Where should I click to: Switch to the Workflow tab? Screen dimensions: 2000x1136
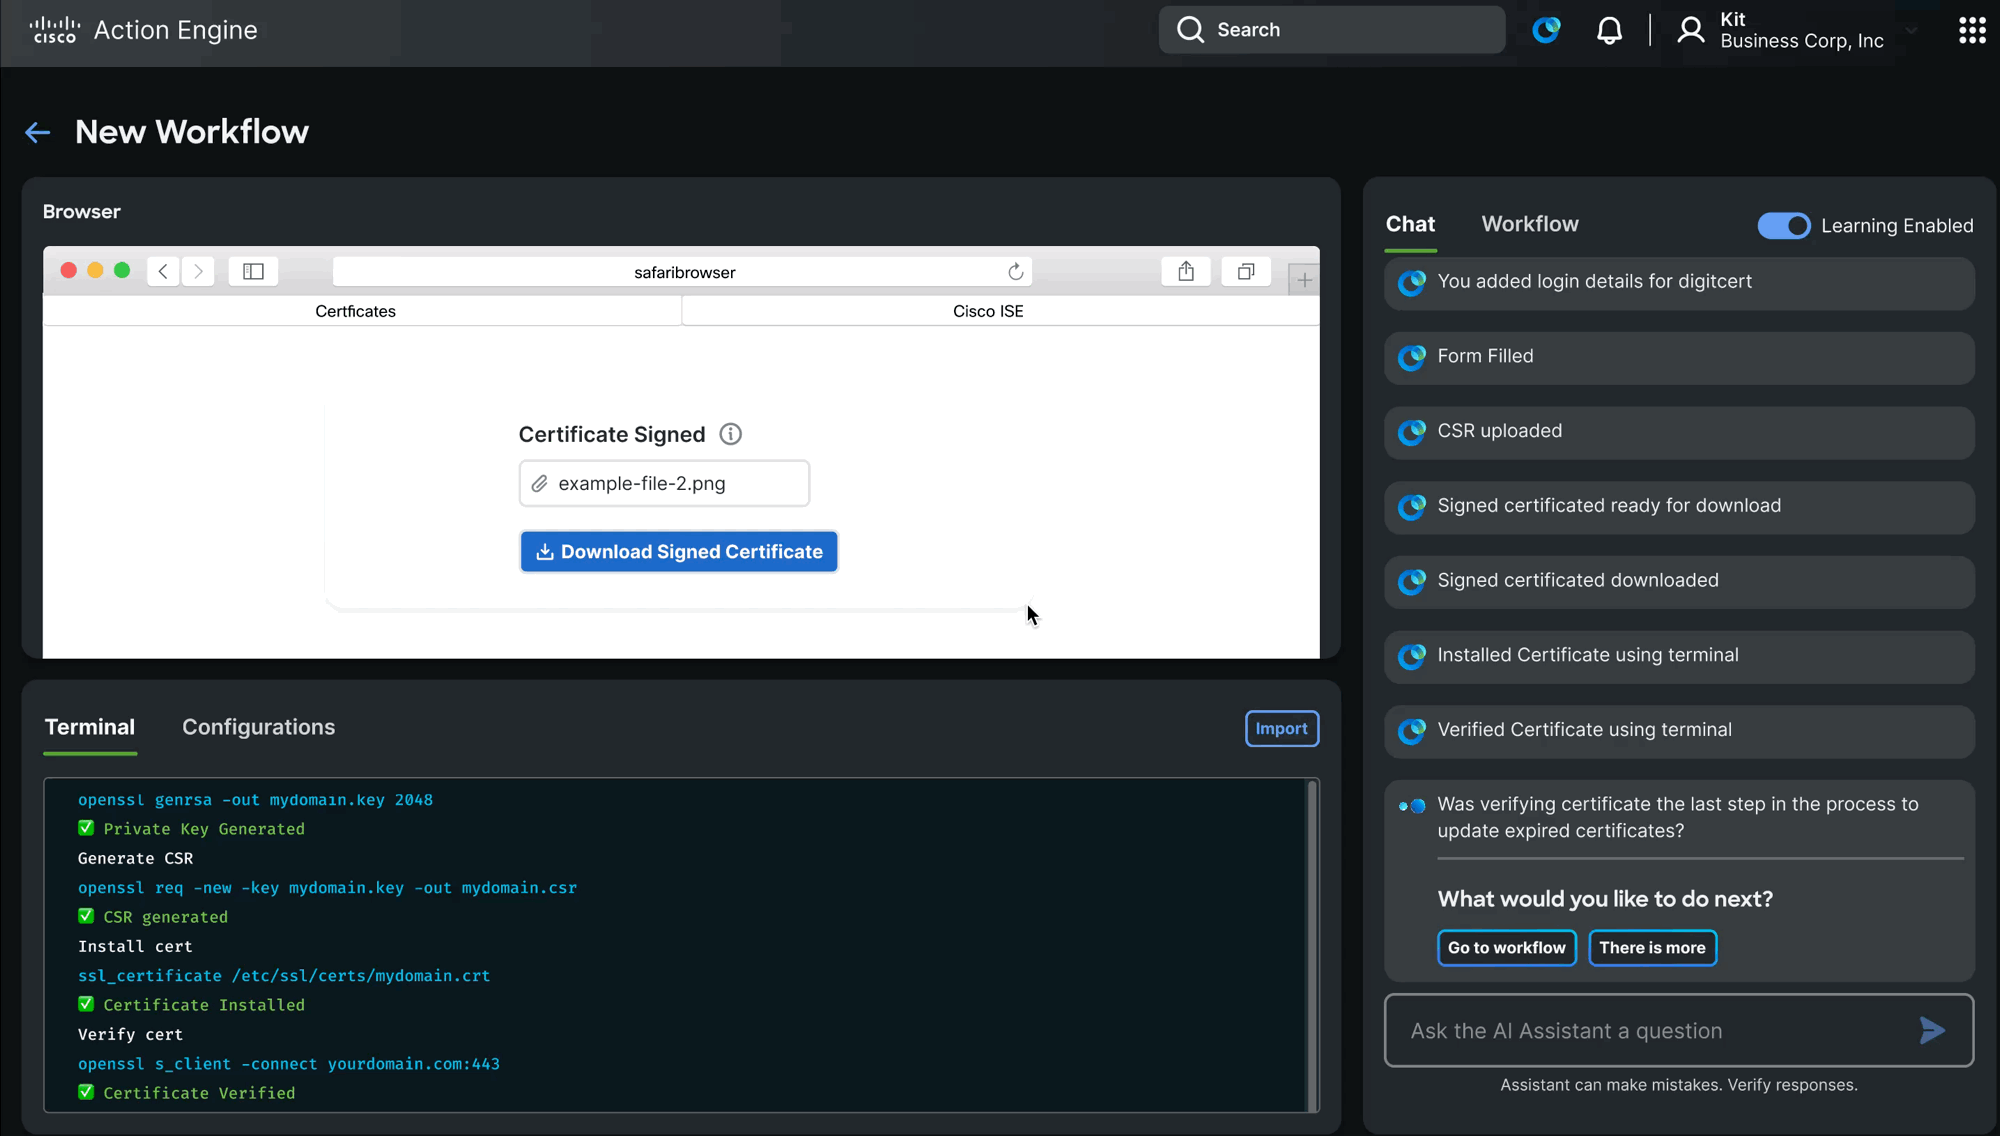(x=1529, y=224)
